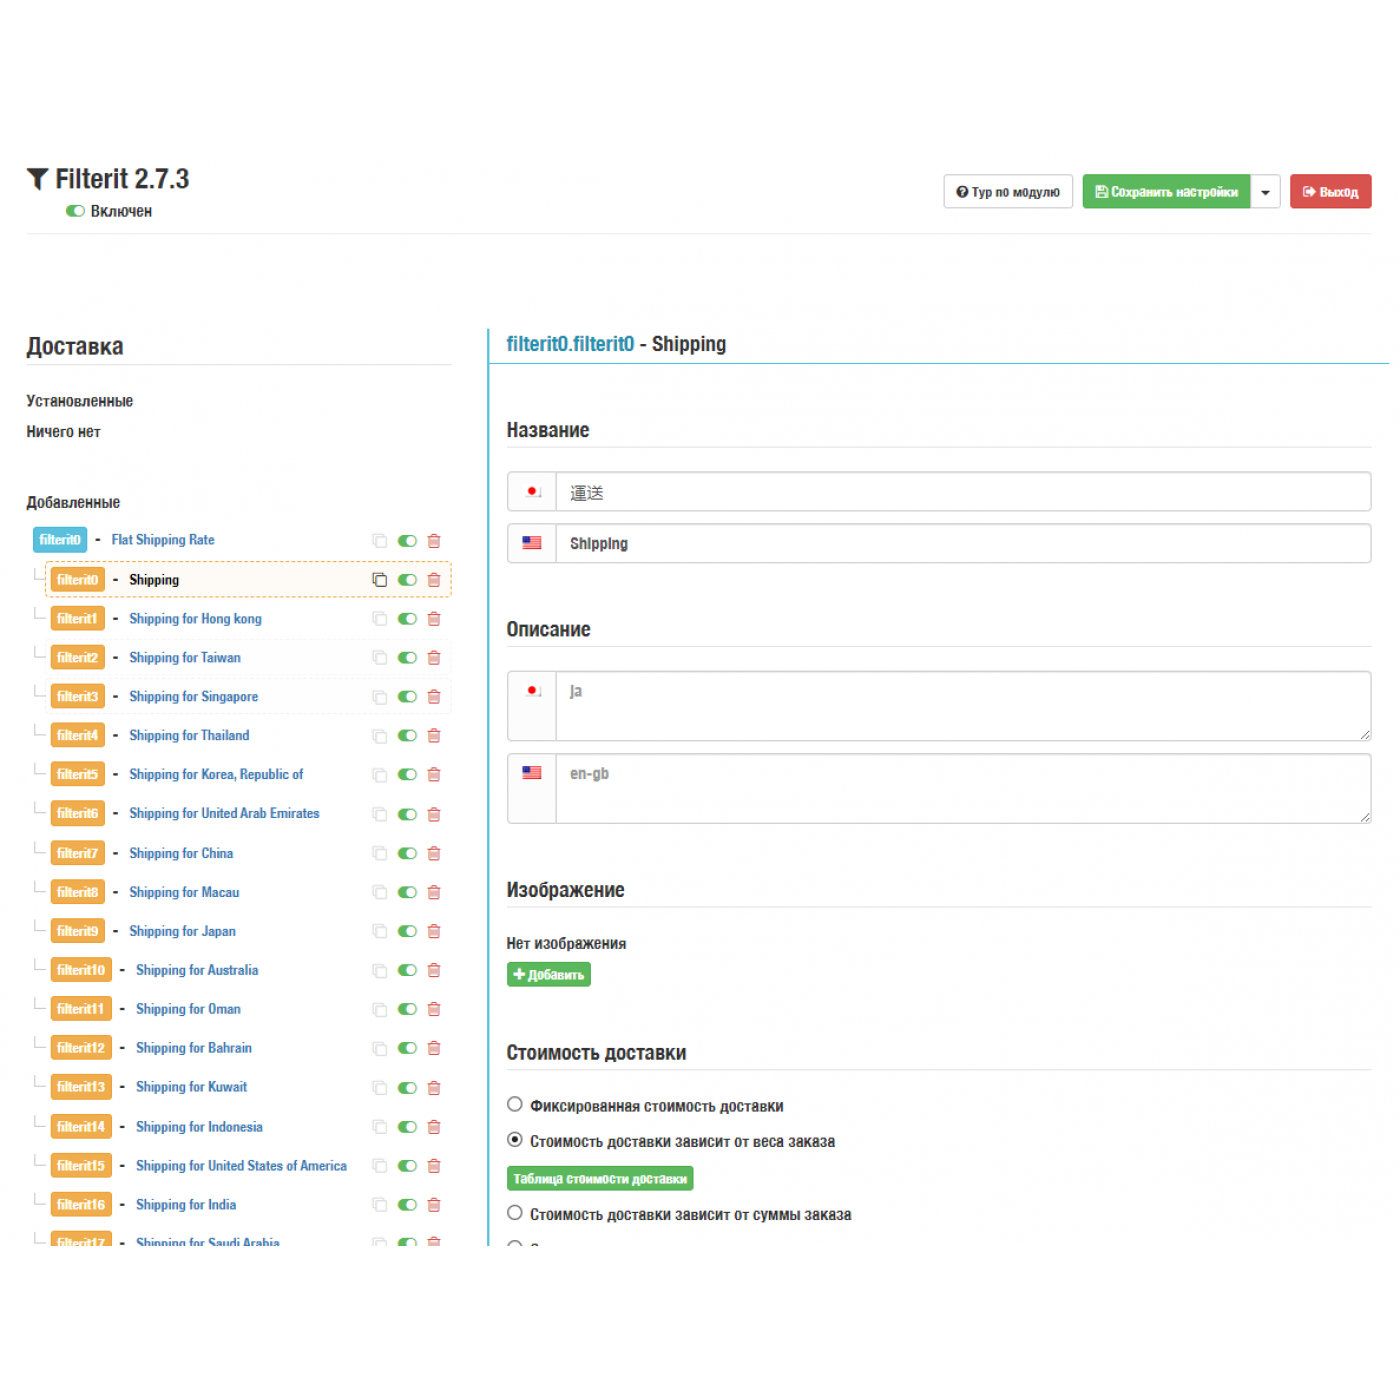1400x1400 pixels.
Task: Delete the Flat Shipping Rate filter
Action: click(x=434, y=541)
